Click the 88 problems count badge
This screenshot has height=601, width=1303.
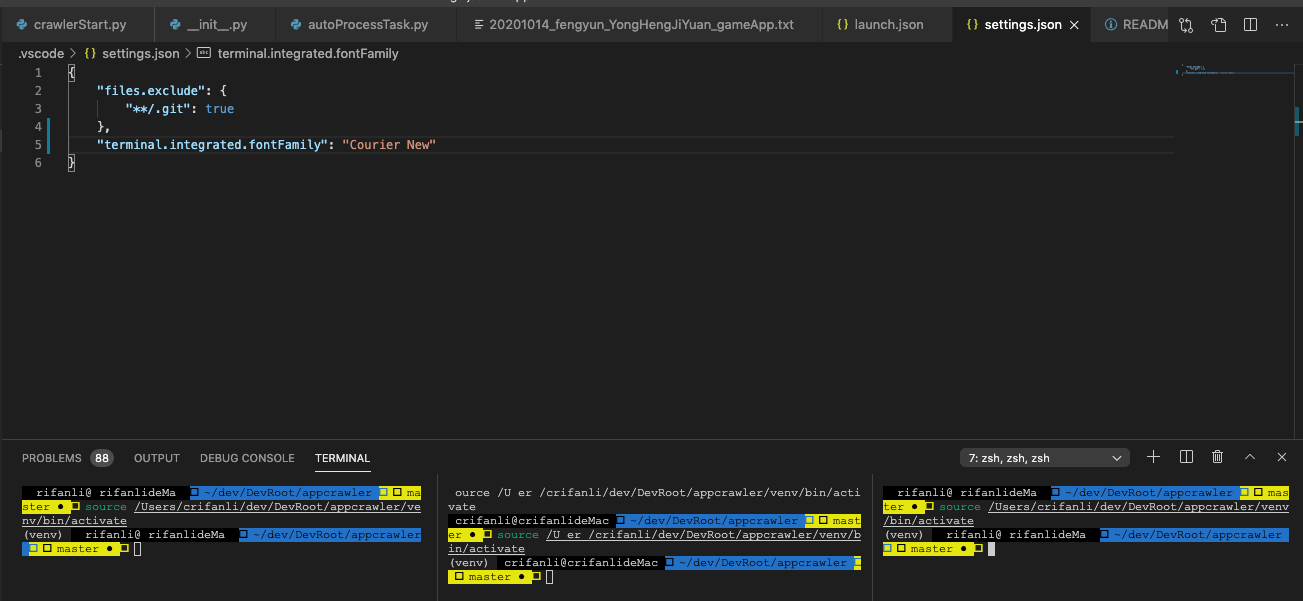coord(102,458)
